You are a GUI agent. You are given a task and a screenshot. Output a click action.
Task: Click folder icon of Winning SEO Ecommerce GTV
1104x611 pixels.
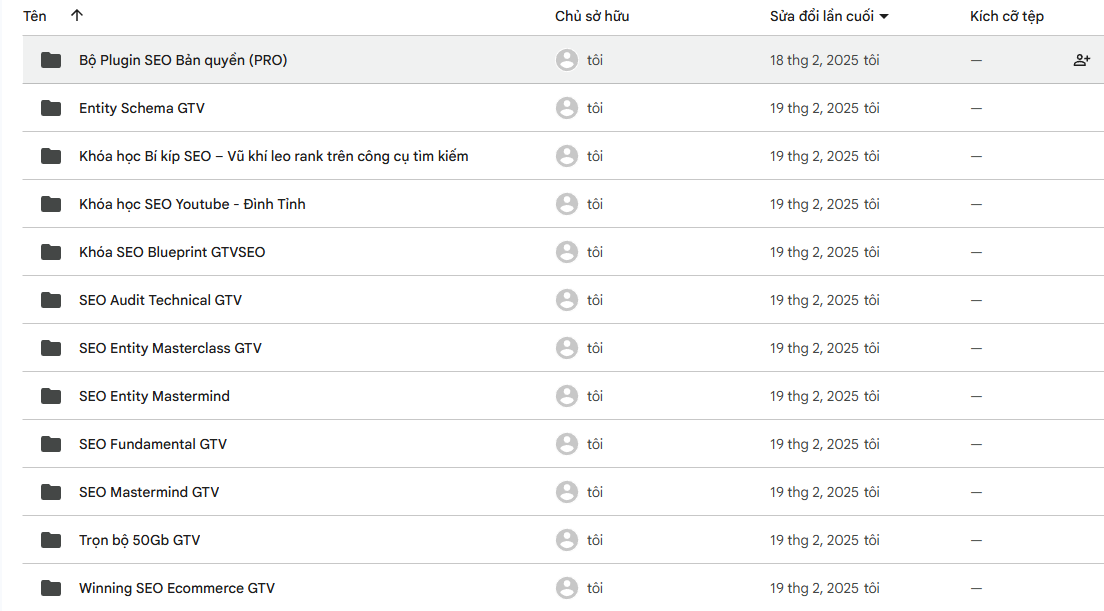click(x=51, y=588)
